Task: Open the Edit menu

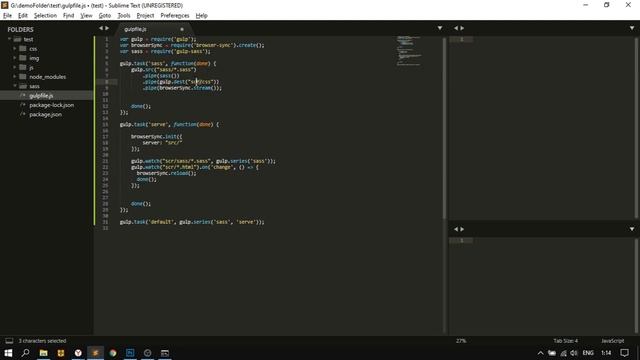Action: pos(23,16)
